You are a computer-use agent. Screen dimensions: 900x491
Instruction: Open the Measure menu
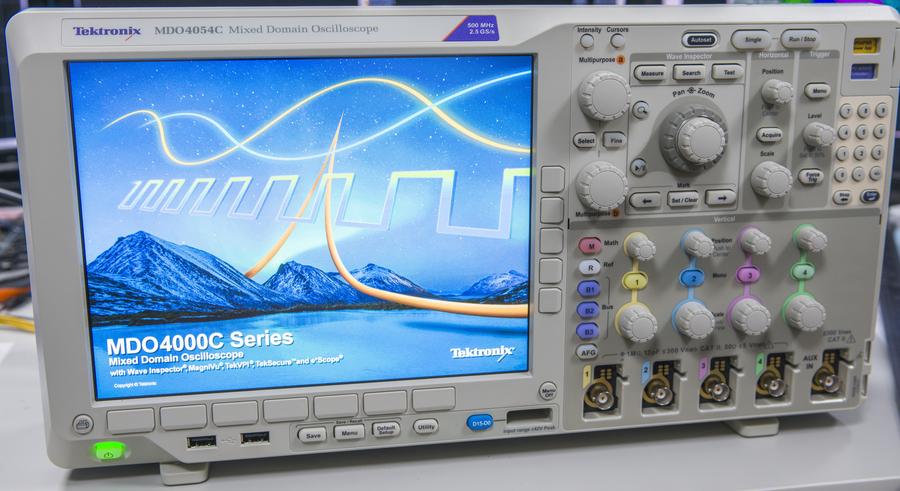(x=651, y=74)
